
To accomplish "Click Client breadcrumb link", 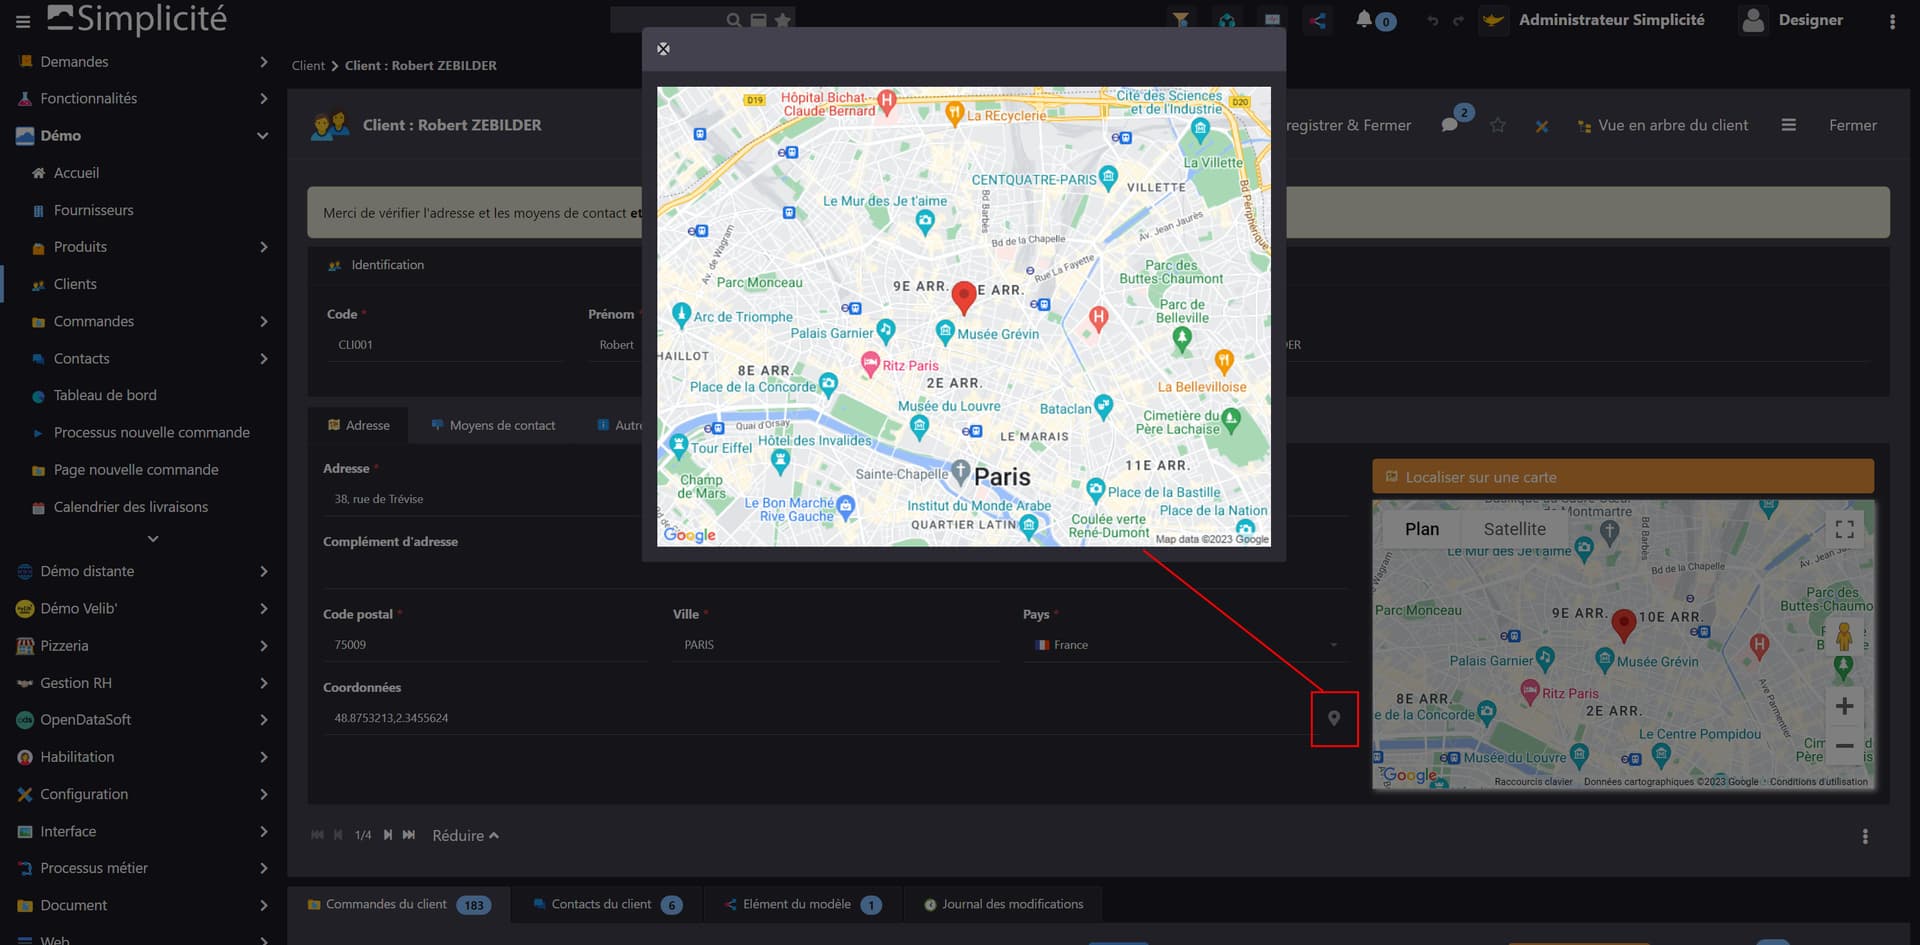I will 308,66.
